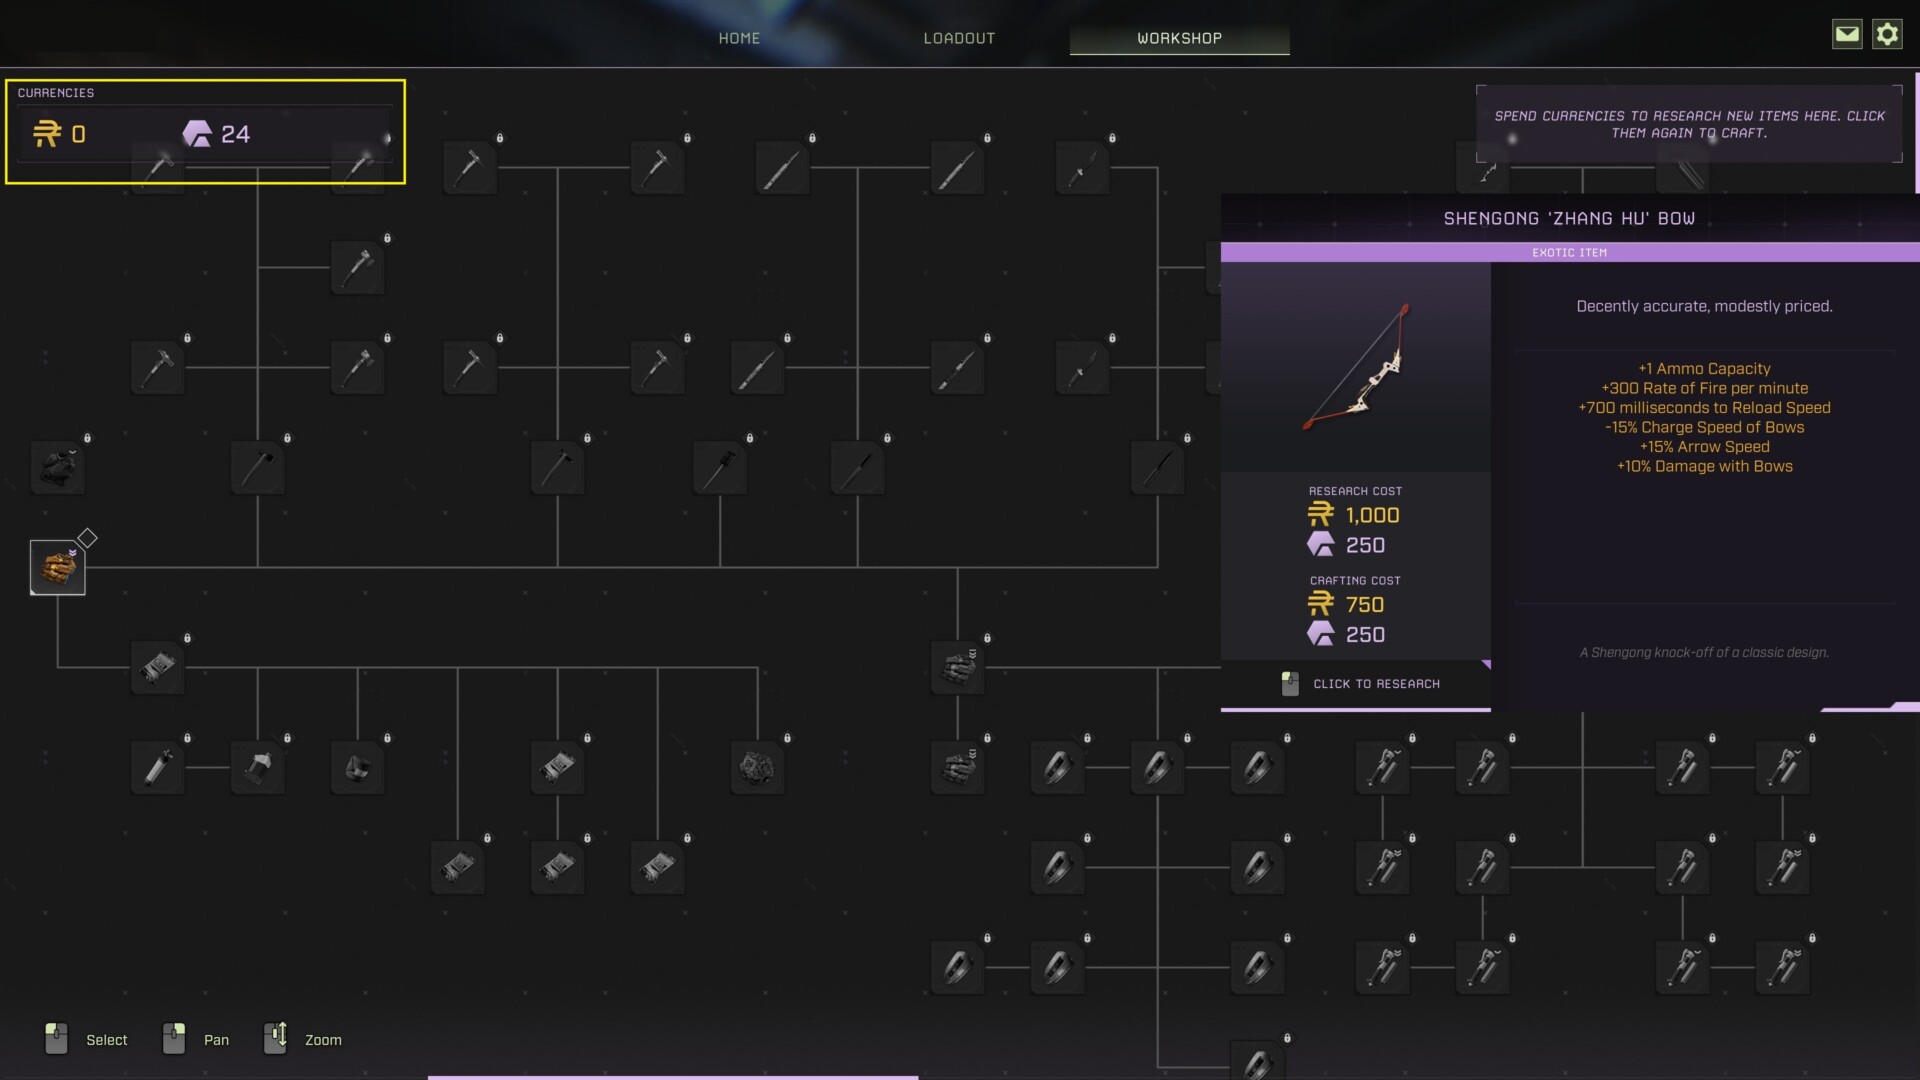1920x1080 pixels.
Task: Click the Pan mouse hint icon
Action: tap(174, 1038)
